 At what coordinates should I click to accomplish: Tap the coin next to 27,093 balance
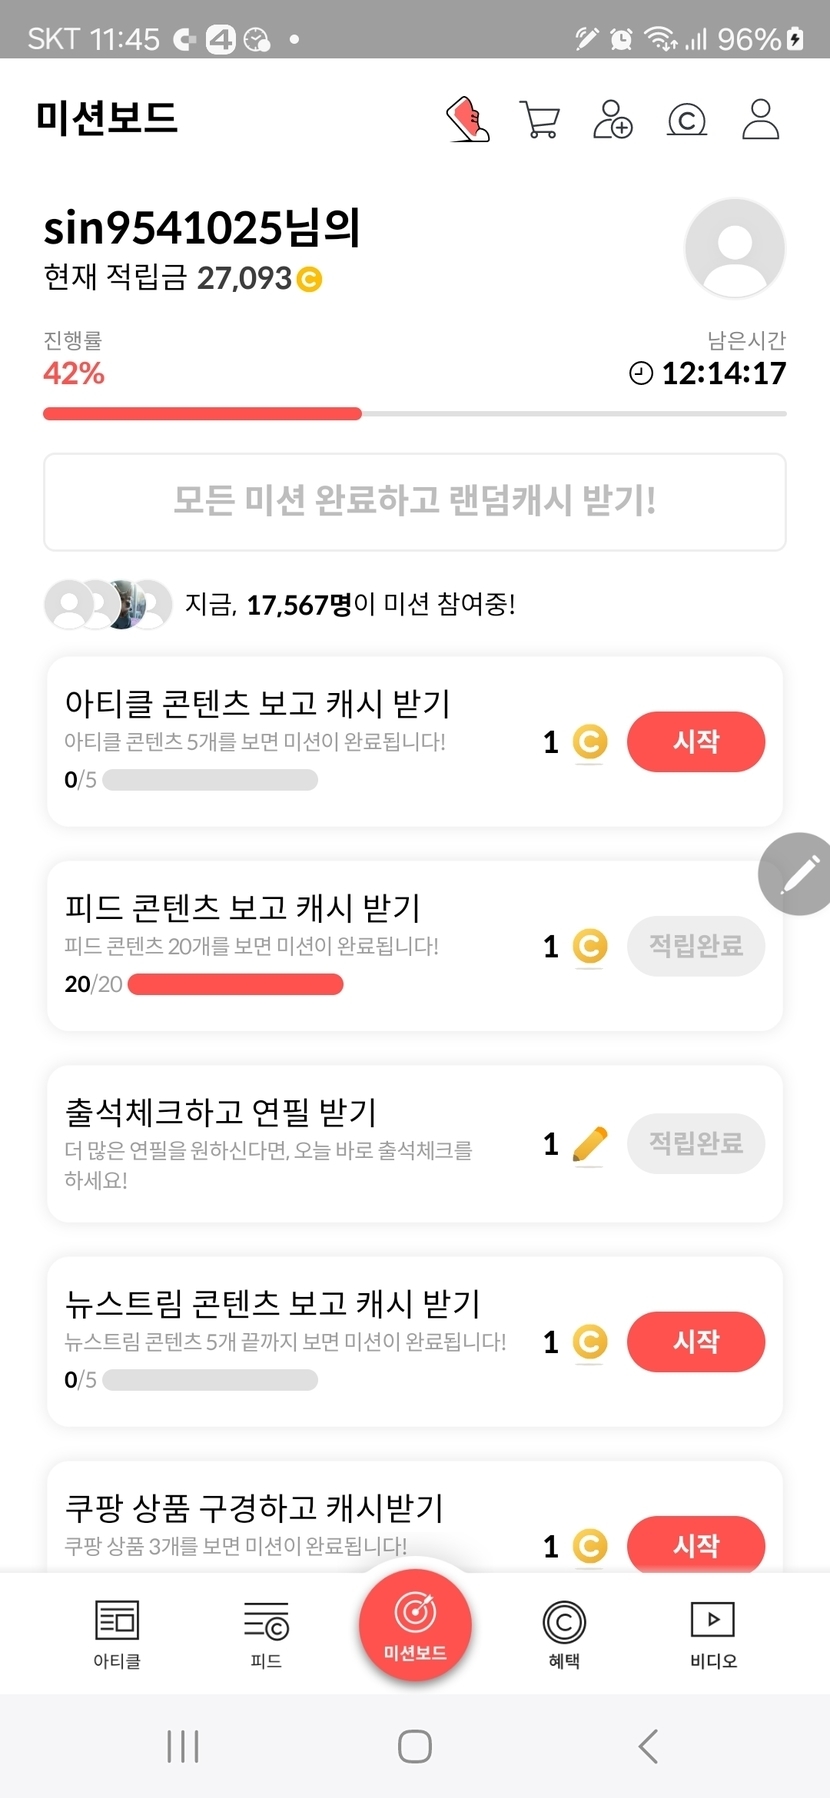point(310,279)
